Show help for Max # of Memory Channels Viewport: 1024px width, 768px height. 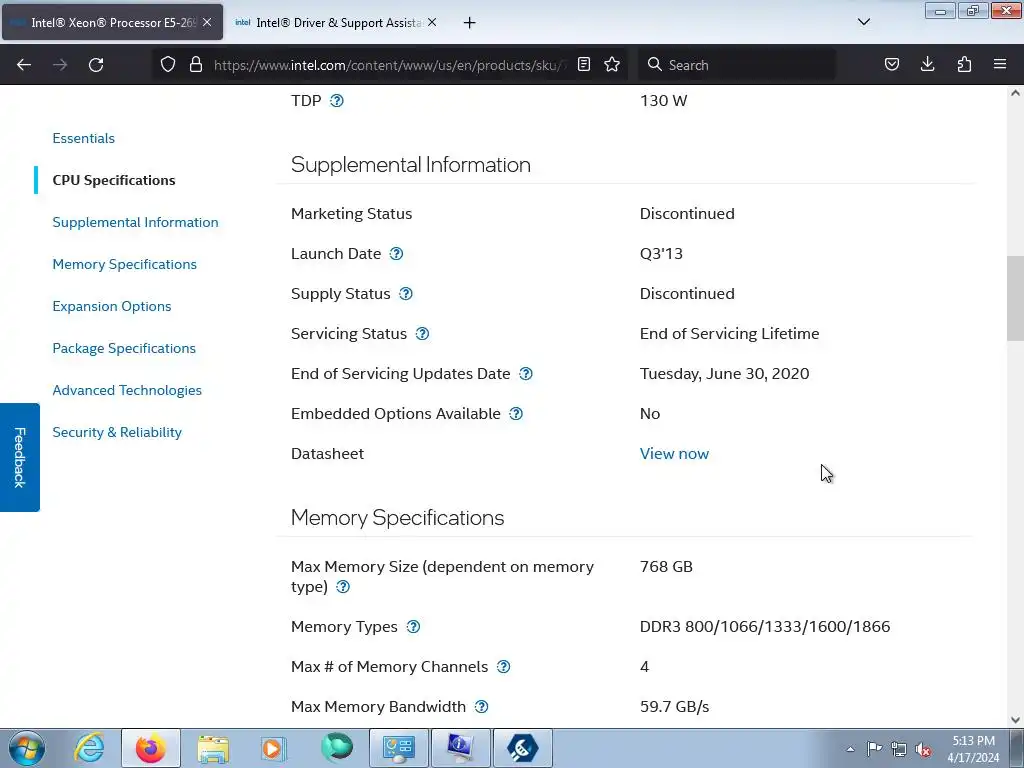coord(504,667)
